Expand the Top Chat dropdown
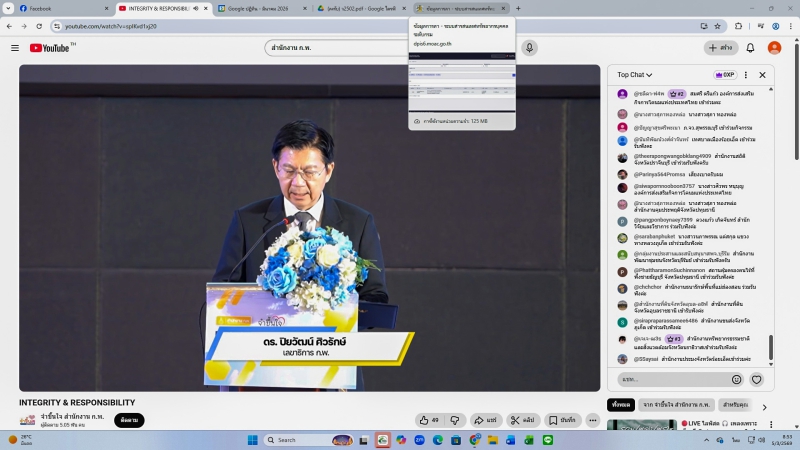Viewport: 800px width, 450px height. 635,74
